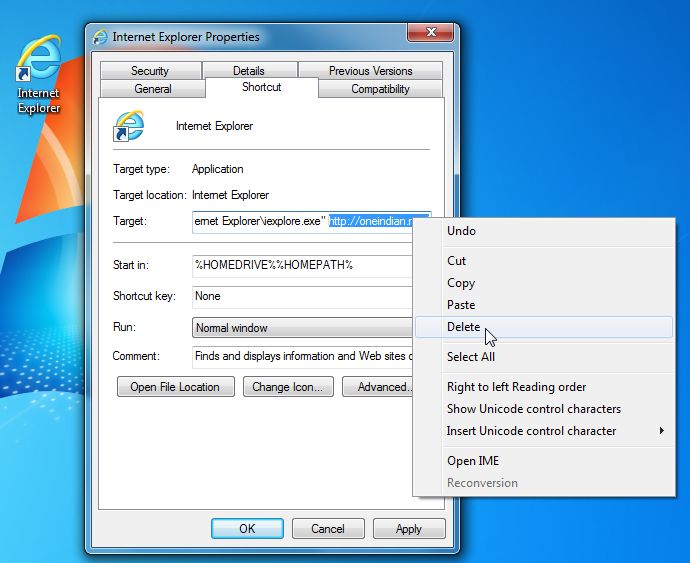Confirm with the OK button
The height and width of the screenshot is (563, 690).
click(247, 529)
